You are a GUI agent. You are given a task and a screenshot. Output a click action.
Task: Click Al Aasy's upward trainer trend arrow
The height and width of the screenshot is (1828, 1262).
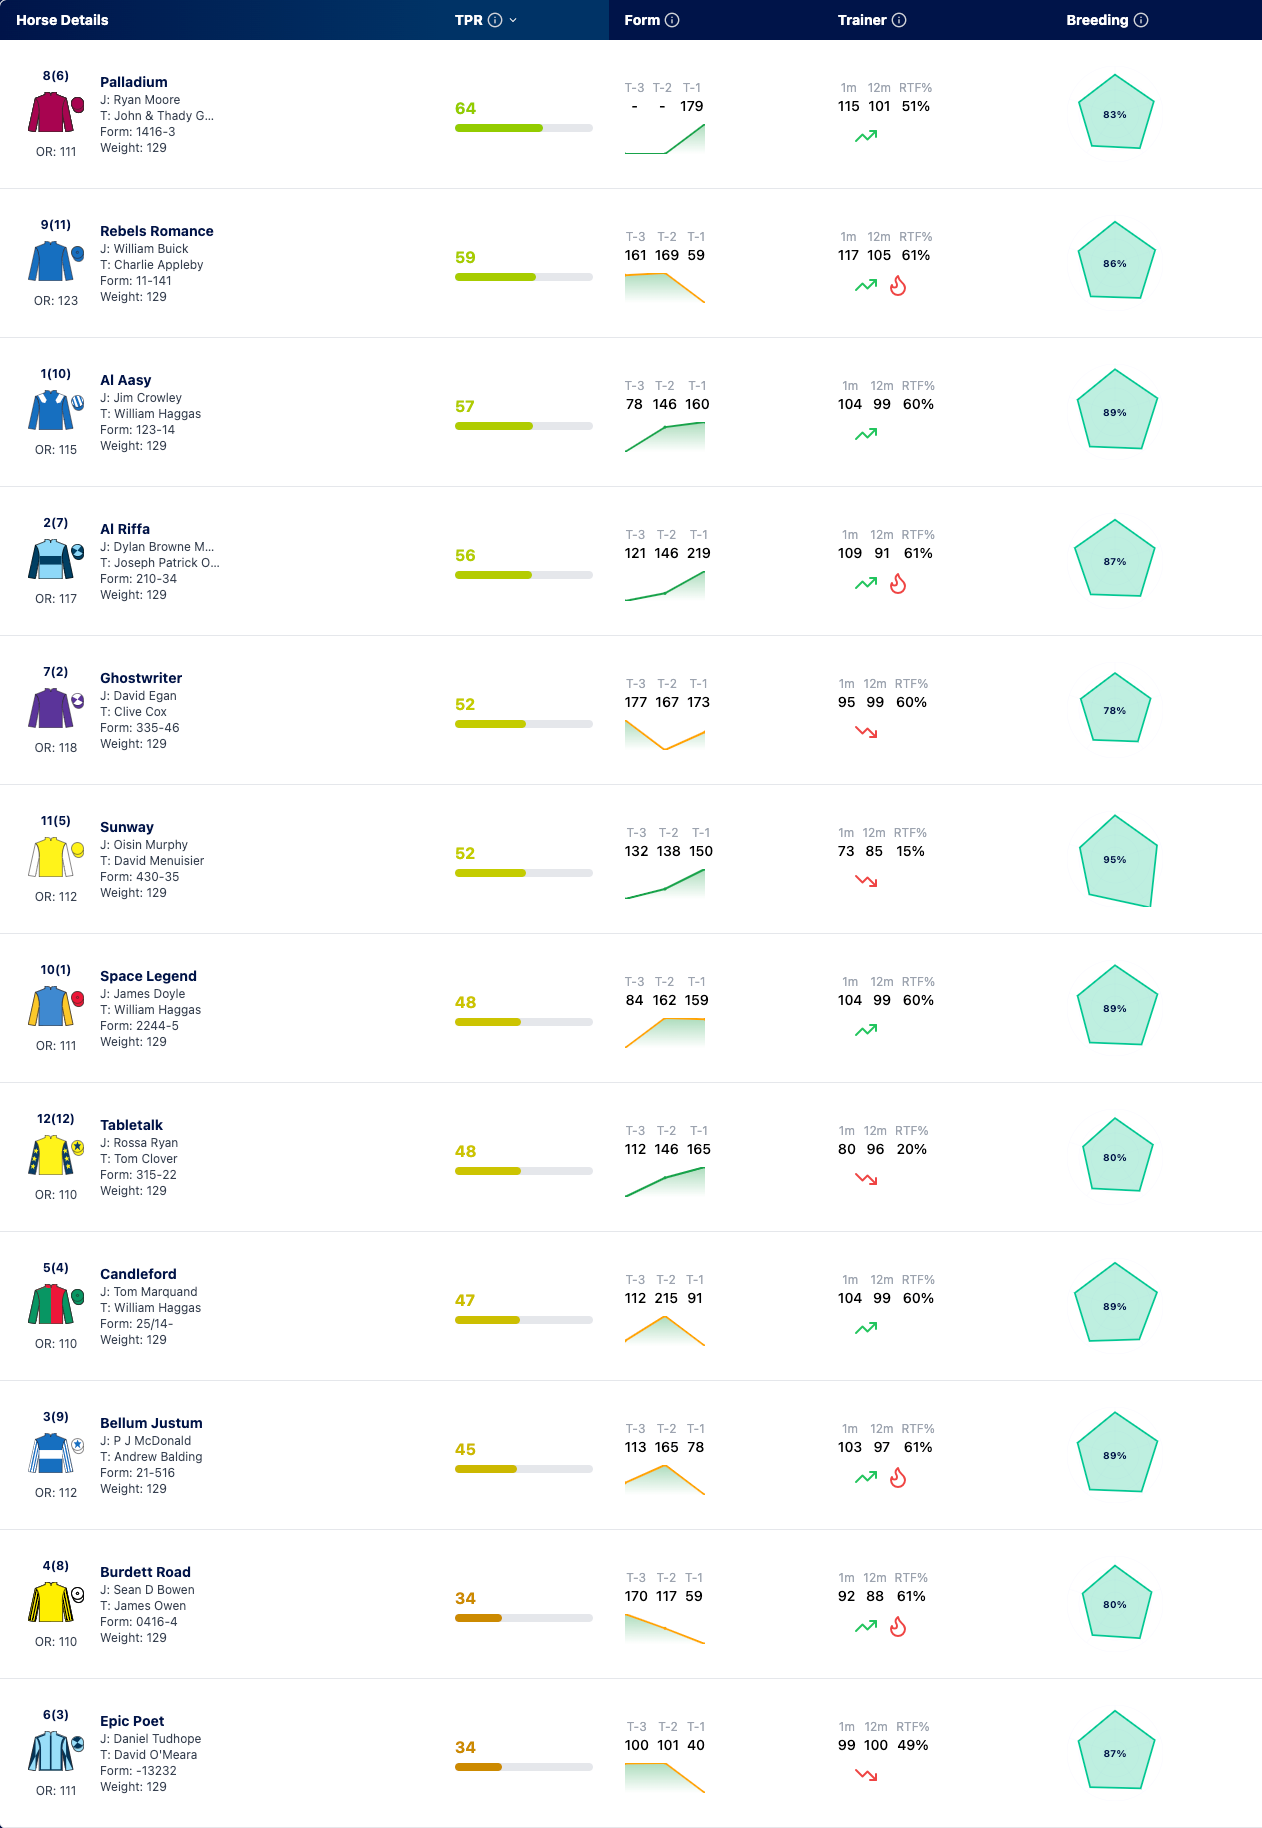866,434
